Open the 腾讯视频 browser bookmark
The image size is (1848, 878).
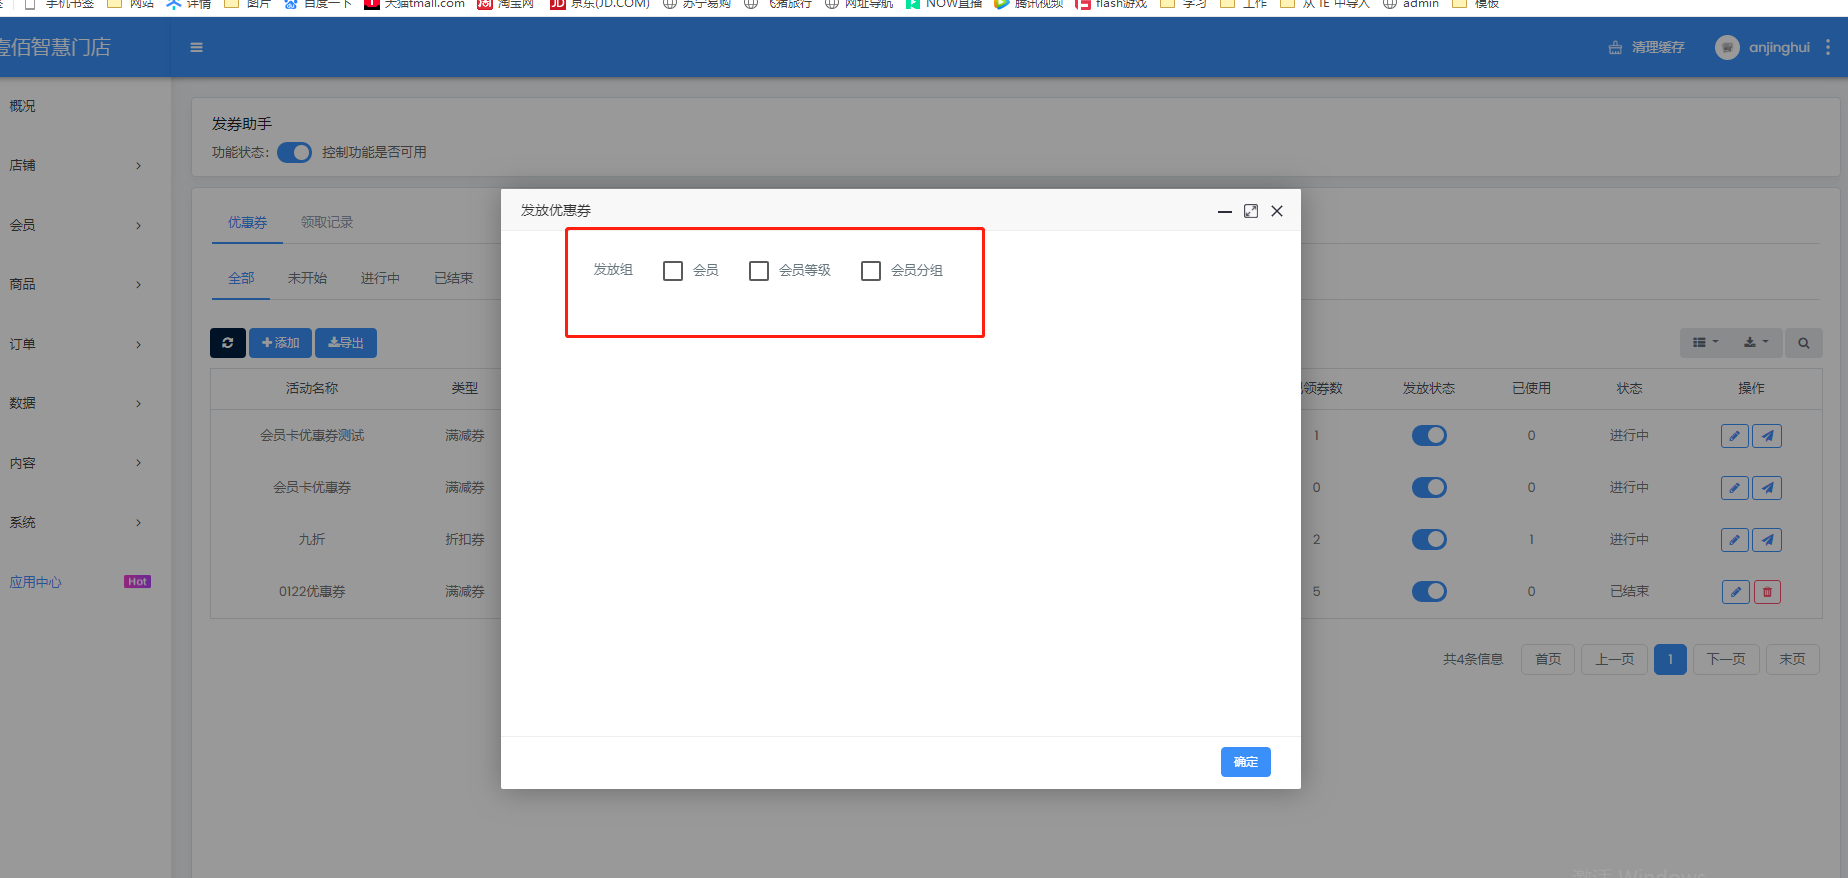tap(1029, 4)
